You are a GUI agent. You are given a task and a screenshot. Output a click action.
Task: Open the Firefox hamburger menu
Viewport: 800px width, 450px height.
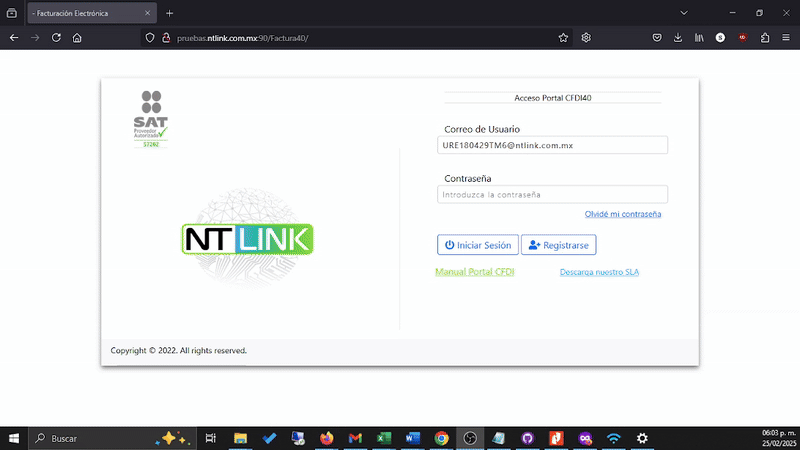(786, 38)
